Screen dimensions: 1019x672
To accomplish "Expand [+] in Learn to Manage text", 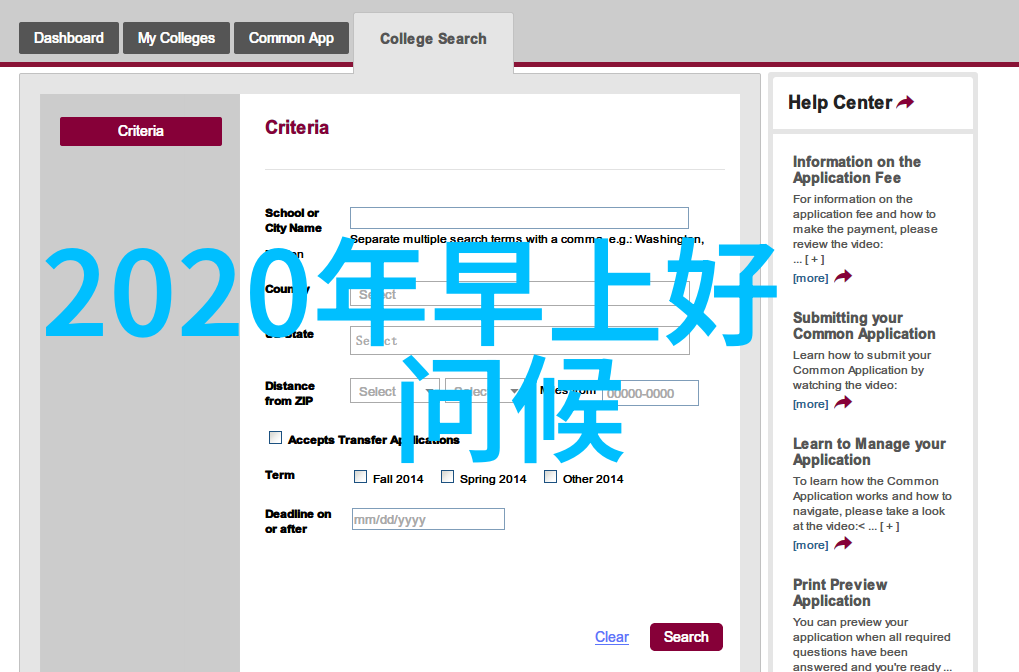I will point(890,526).
